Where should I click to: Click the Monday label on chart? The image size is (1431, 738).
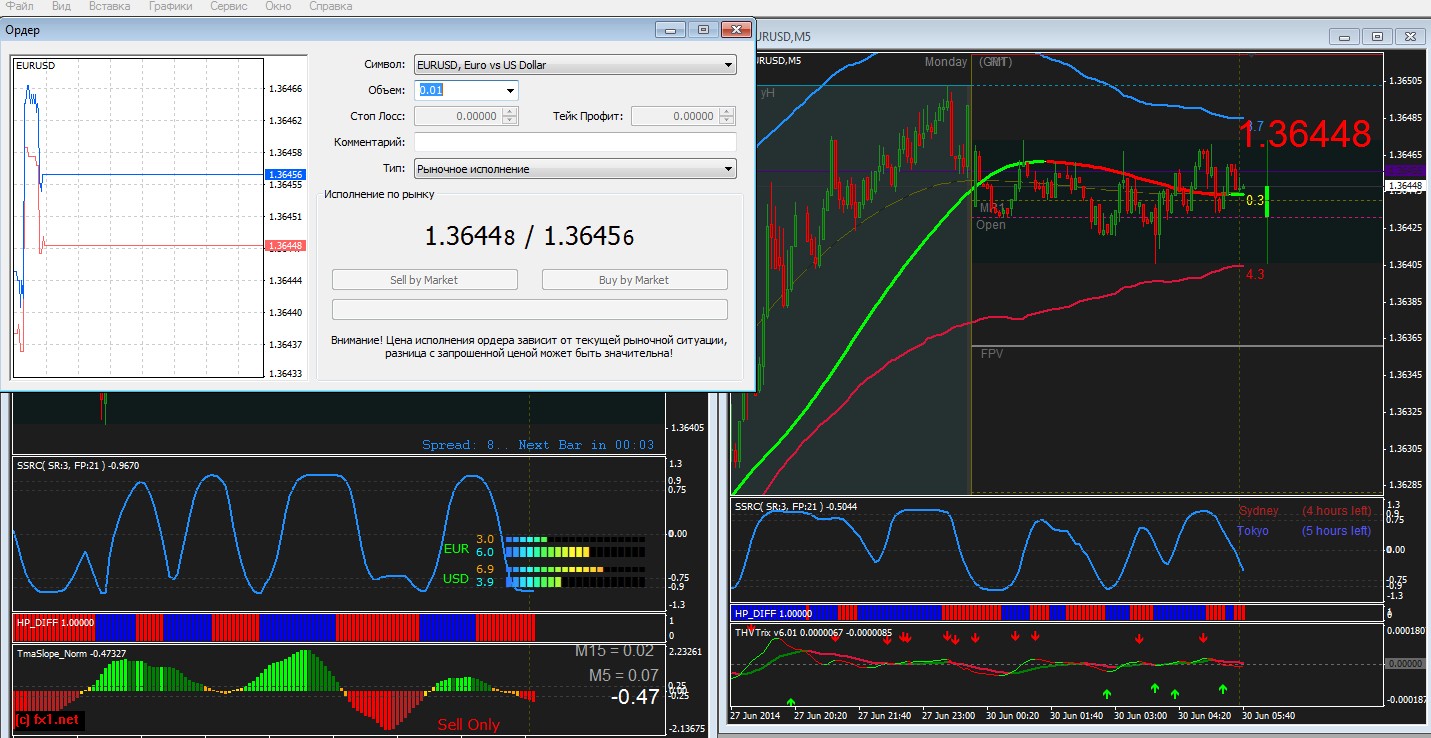pyautogui.click(x=946, y=62)
